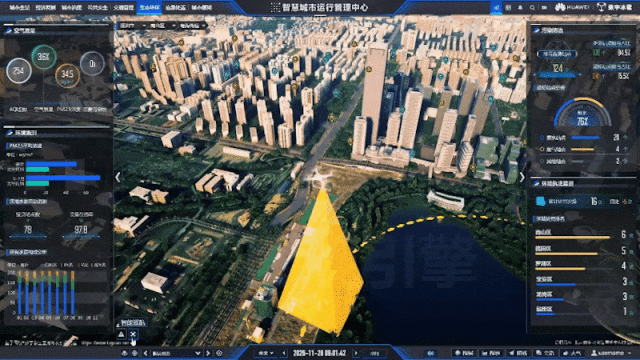Click the right arrow to slide map panel
The image size is (640, 360).
click(522, 177)
